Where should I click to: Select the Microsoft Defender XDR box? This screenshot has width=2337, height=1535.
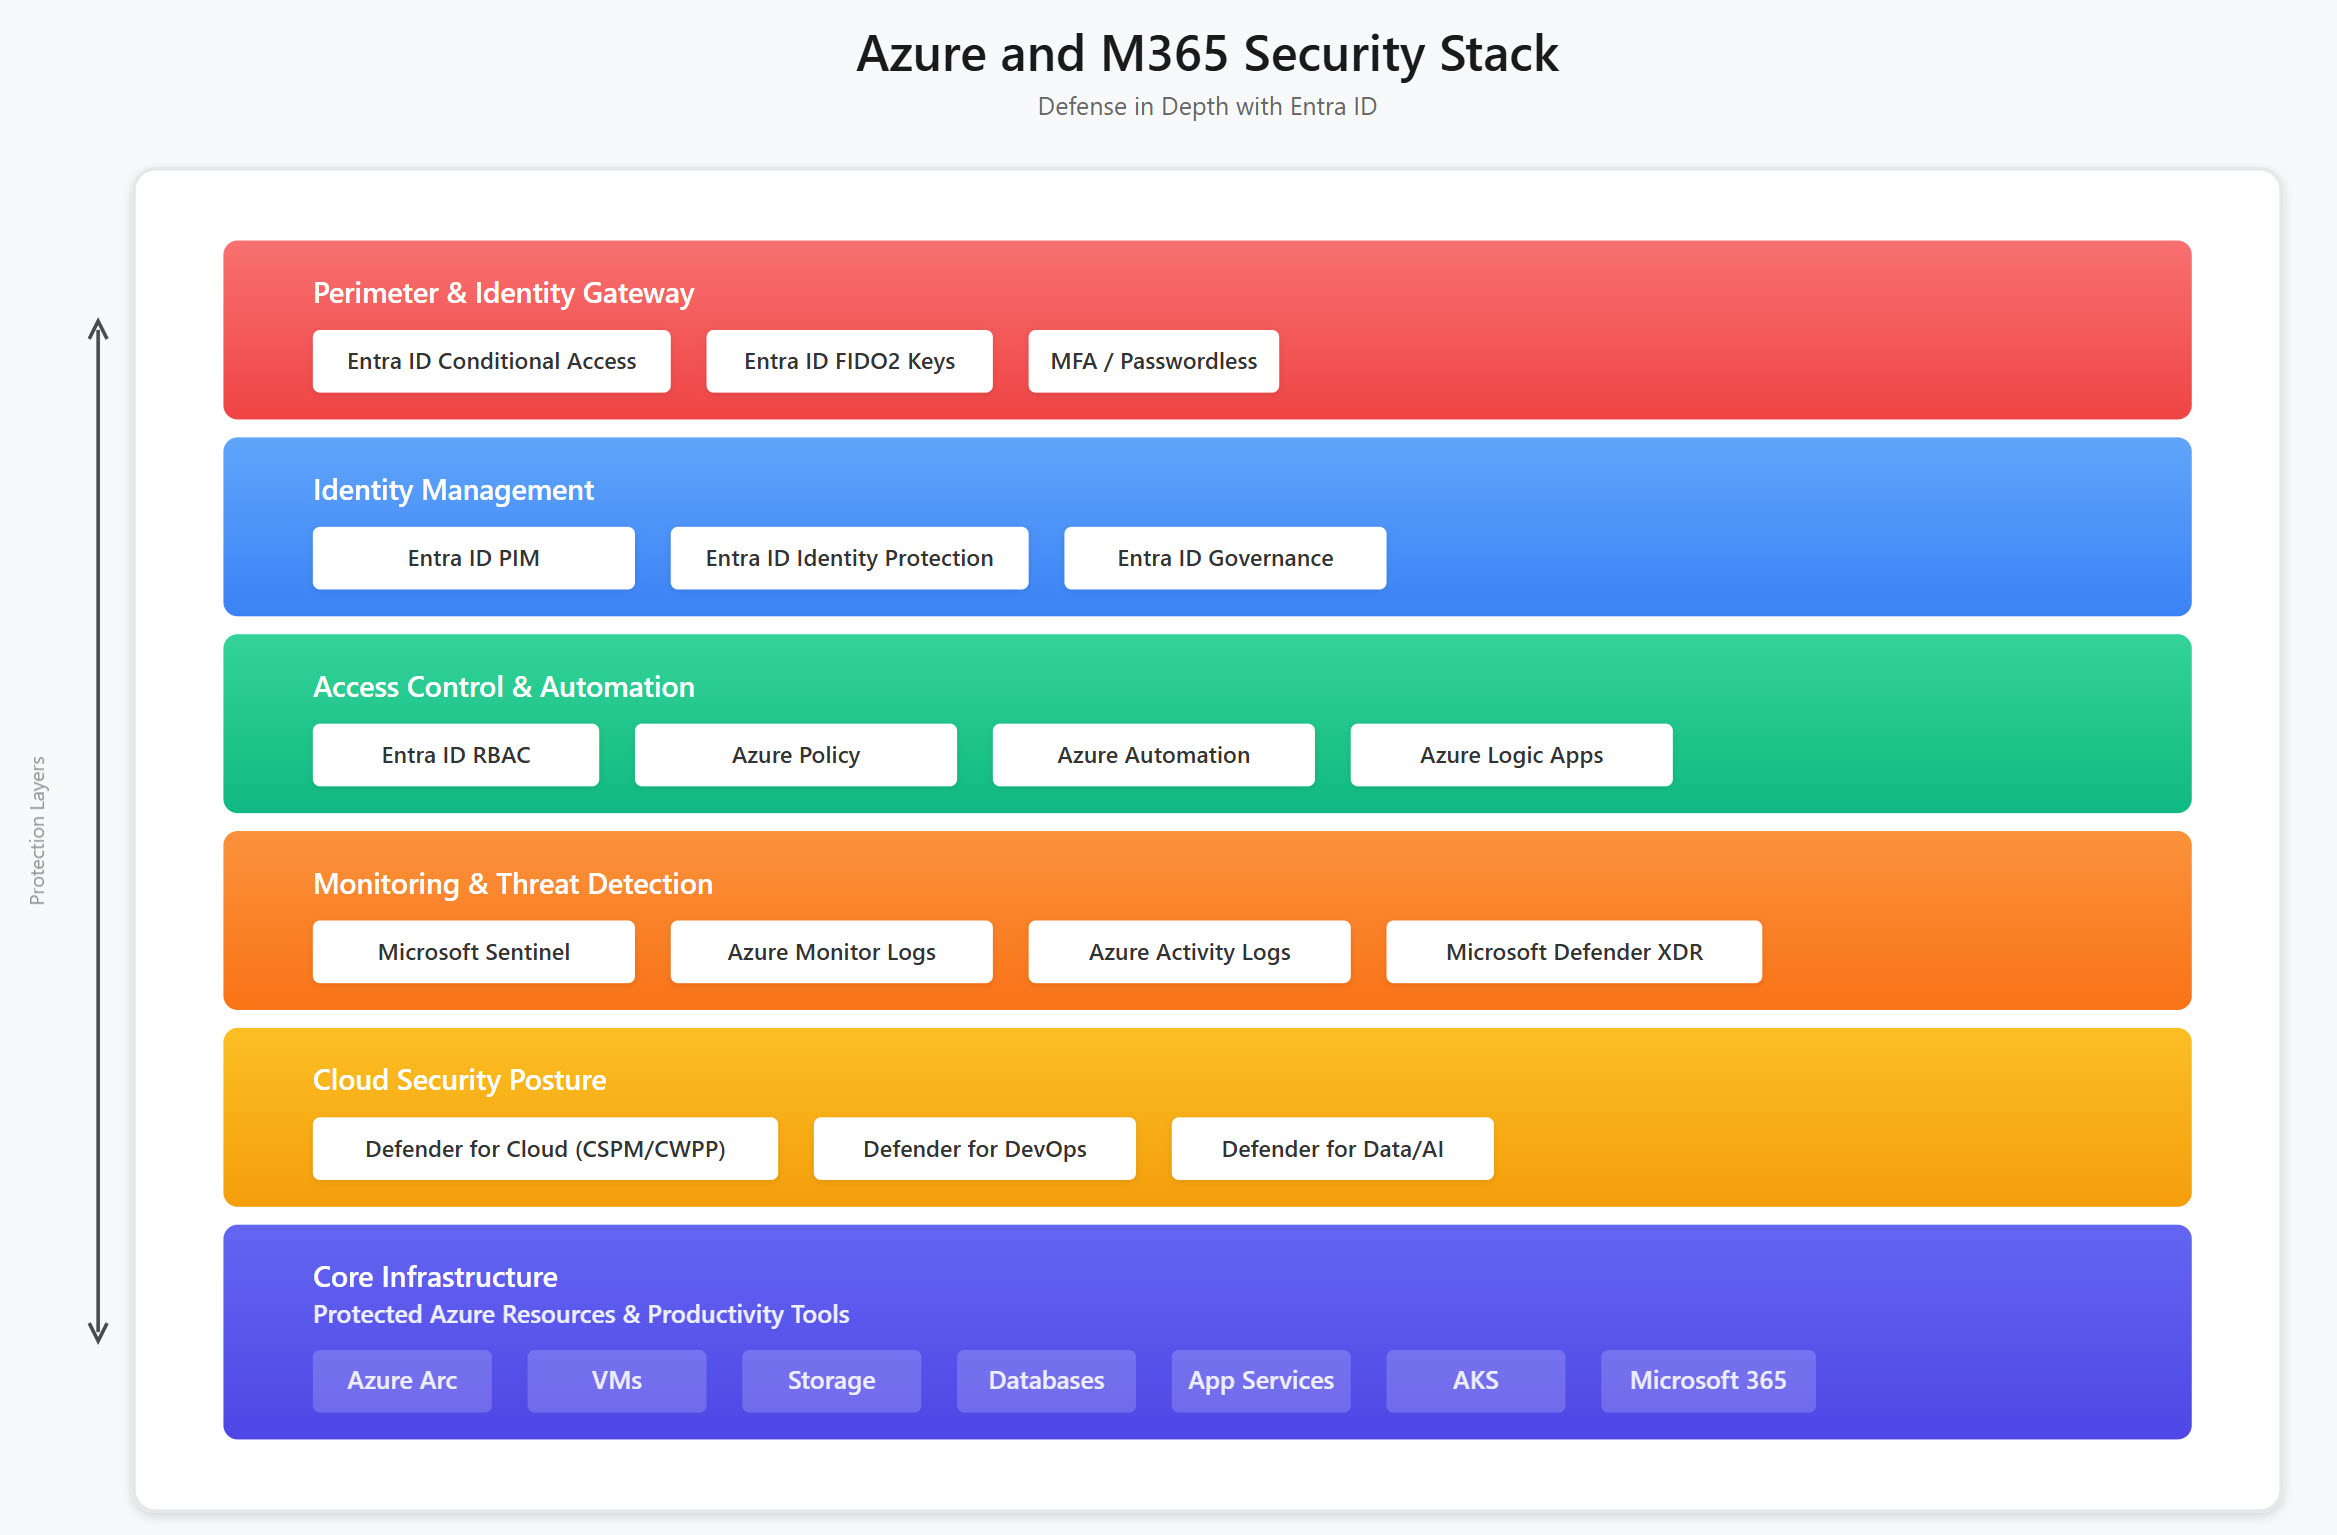coord(1574,952)
